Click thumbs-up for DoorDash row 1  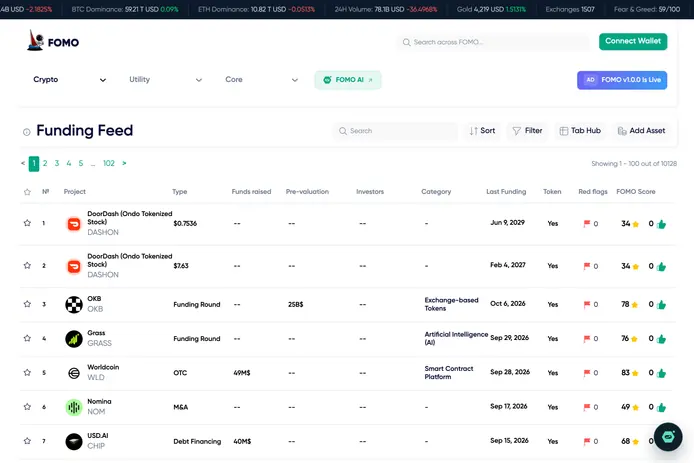coord(662,224)
